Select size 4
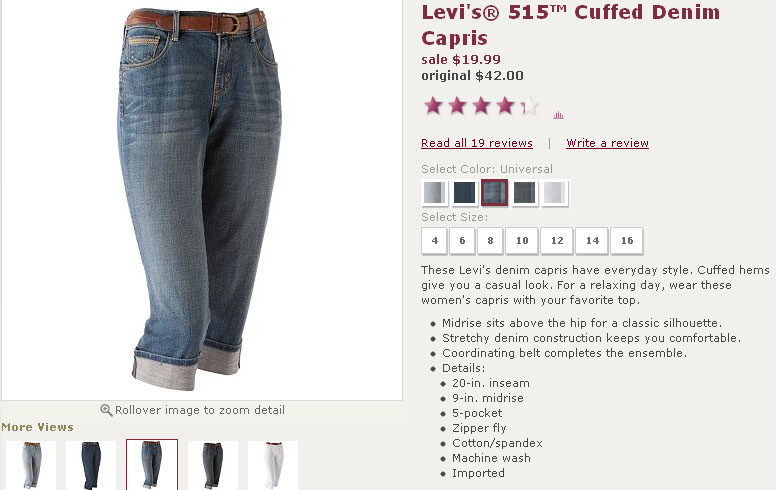This screenshot has height=490, width=776. 434,241
